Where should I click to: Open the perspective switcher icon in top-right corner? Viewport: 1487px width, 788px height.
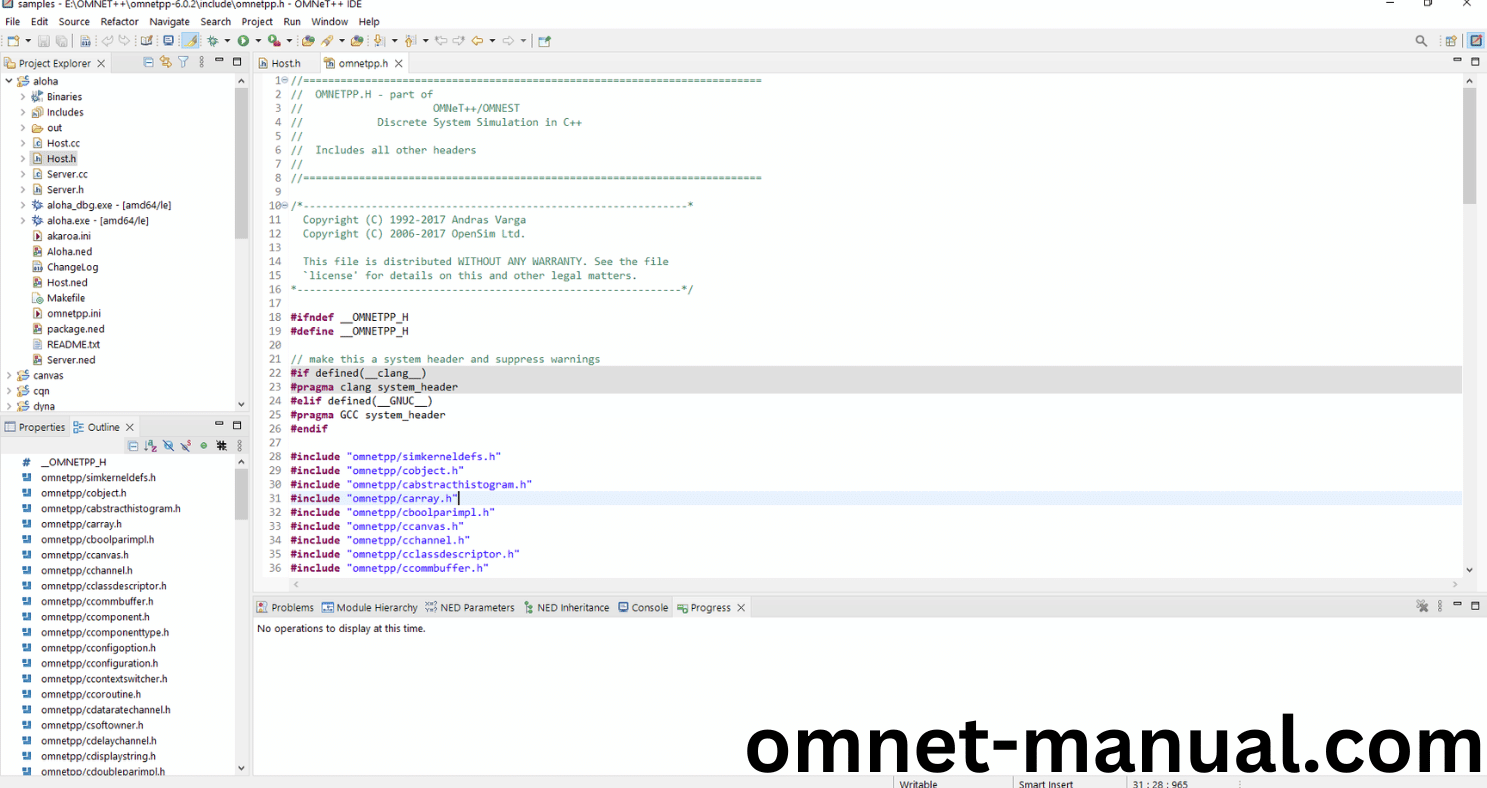[1475, 40]
